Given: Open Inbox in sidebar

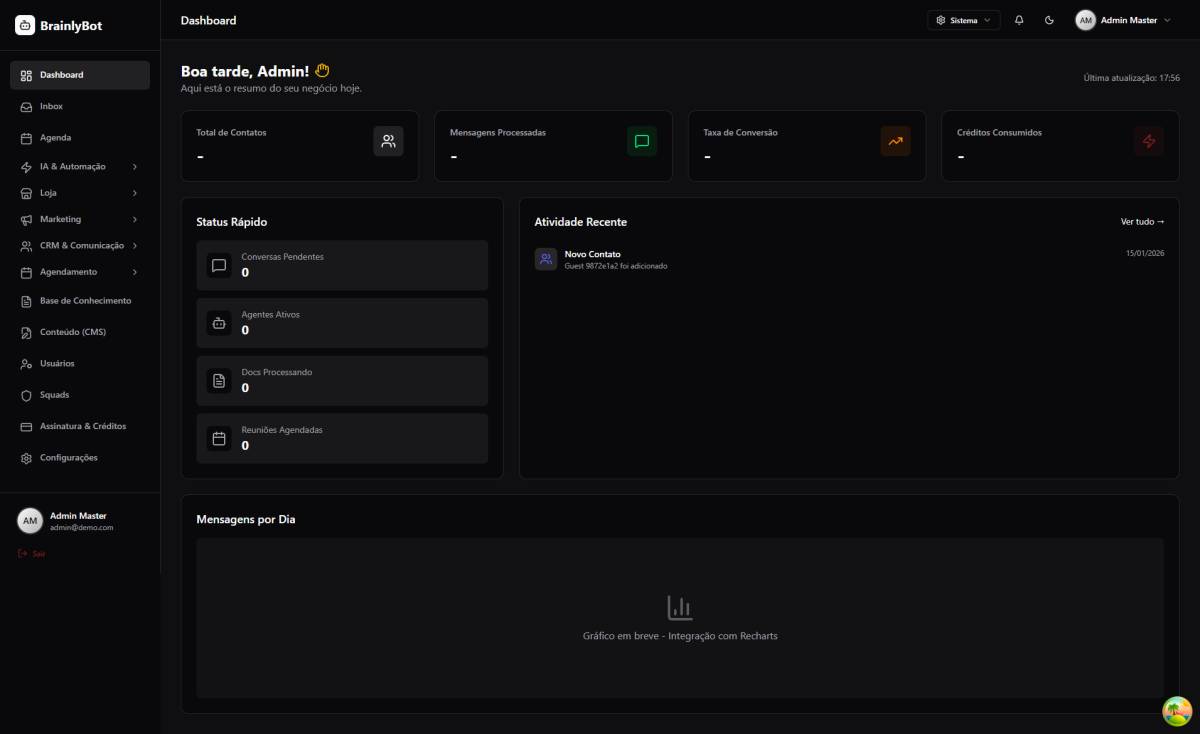Looking at the screenshot, I should coord(80,106).
